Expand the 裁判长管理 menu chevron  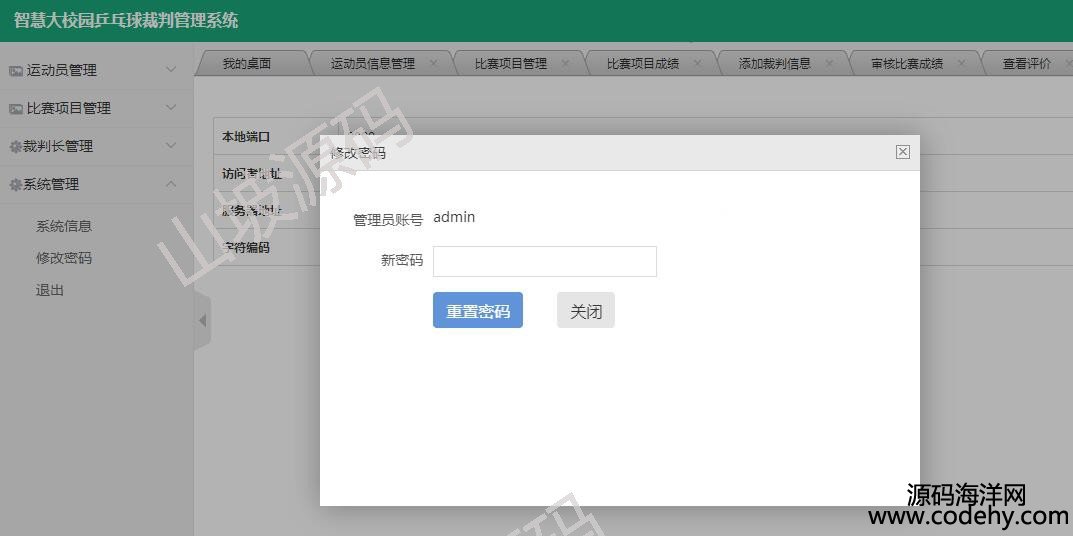(x=171, y=146)
